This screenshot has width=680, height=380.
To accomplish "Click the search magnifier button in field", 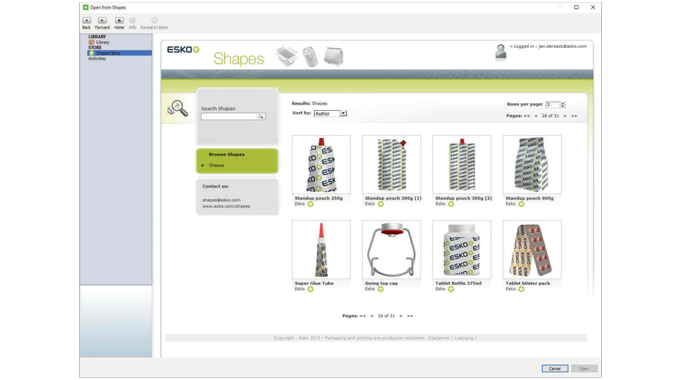I will click(261, 116).
